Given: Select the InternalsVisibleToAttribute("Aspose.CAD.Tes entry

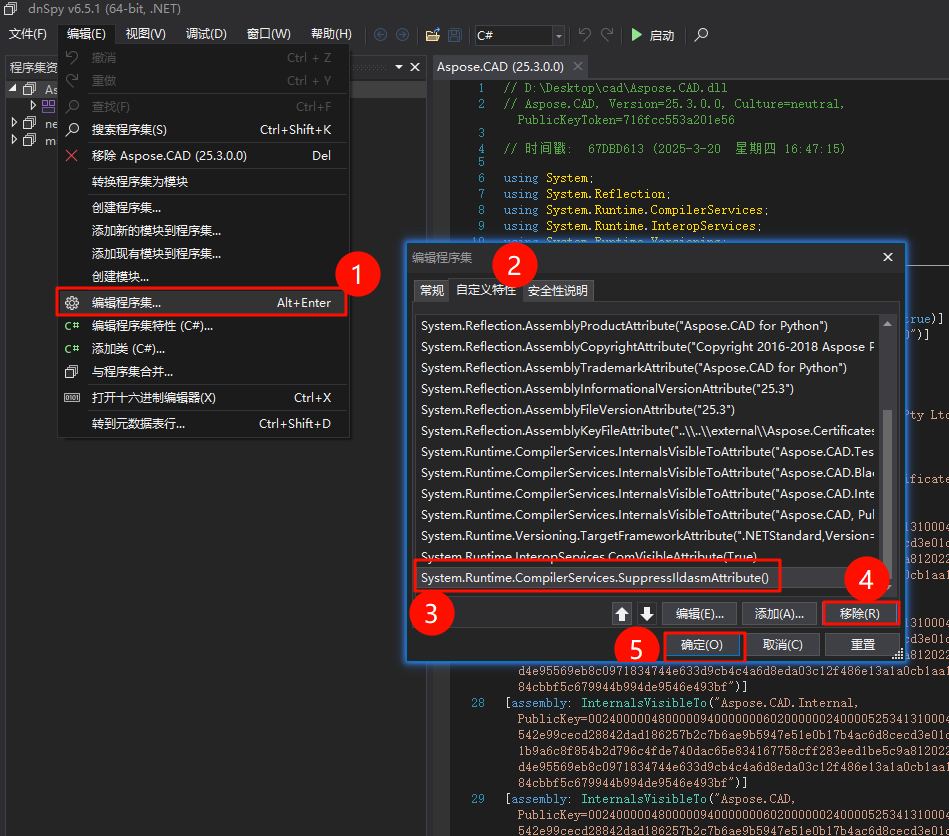Looking at the screenshot, I should 646,452.
